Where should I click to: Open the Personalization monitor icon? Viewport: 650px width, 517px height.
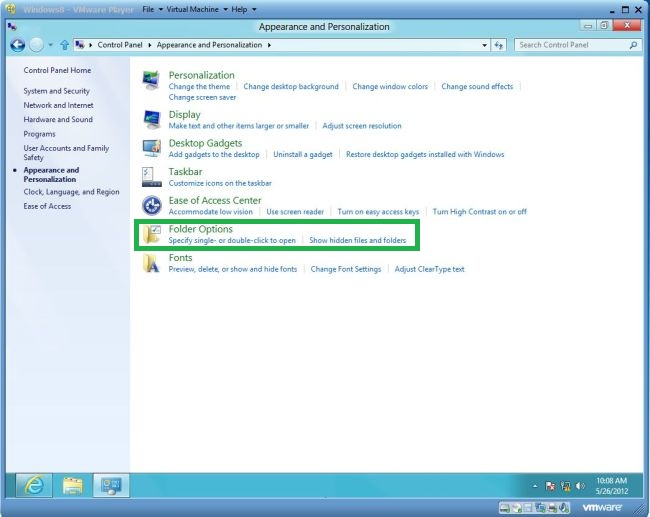tap(151, 80)
